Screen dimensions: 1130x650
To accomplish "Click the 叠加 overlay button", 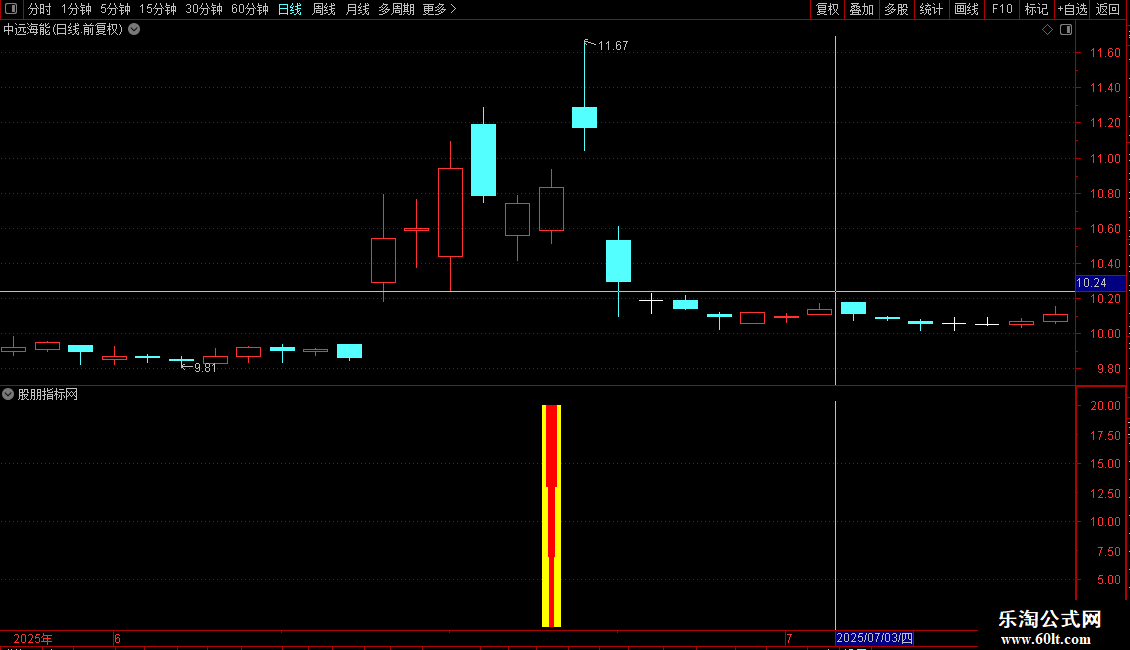I will pos(861,9).
